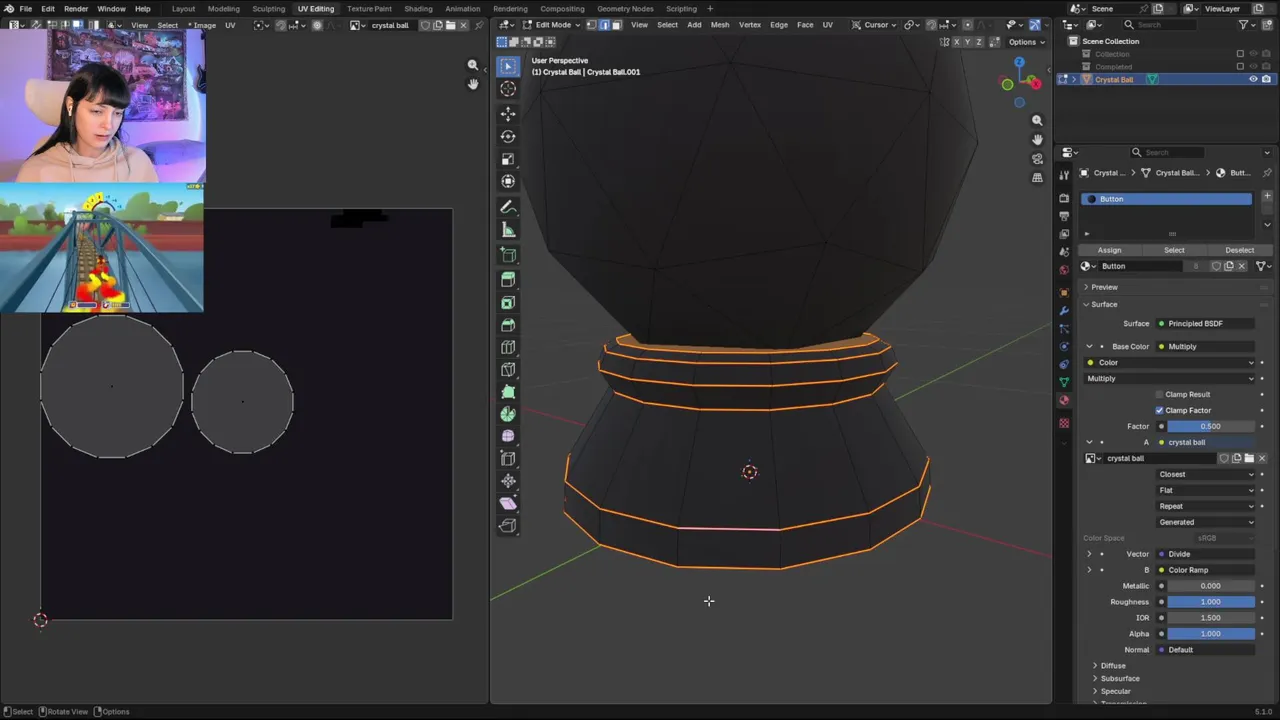Select the Scale tool in viewport toolbar

click(508, 159)
